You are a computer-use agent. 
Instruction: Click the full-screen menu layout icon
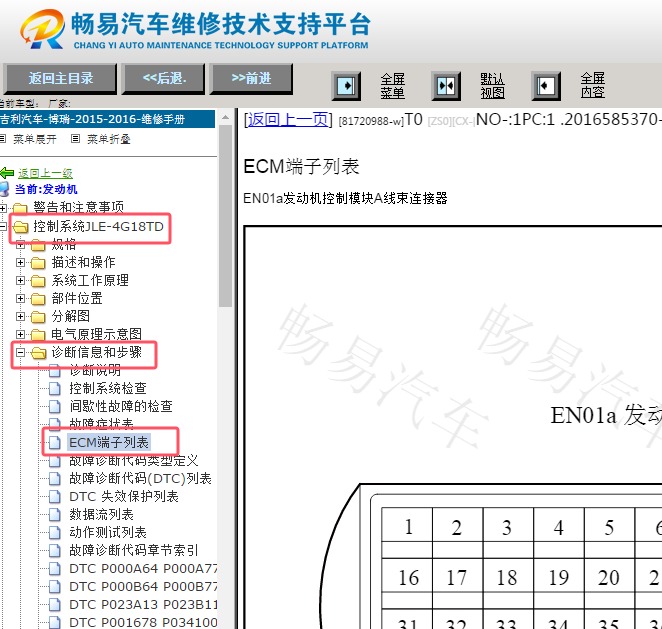tap(346, 86)
